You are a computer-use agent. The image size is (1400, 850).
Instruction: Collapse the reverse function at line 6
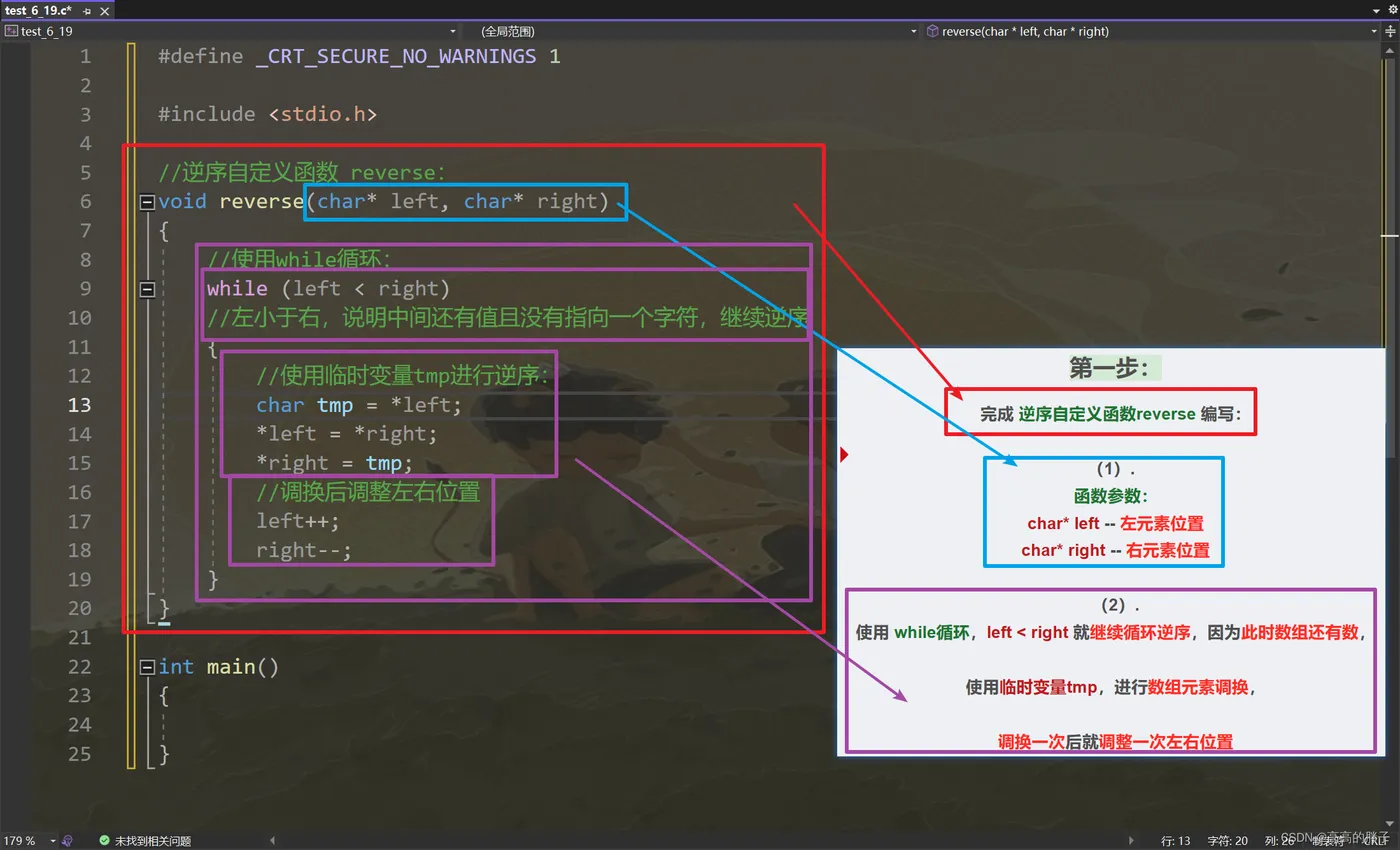(x=147, y=202)
